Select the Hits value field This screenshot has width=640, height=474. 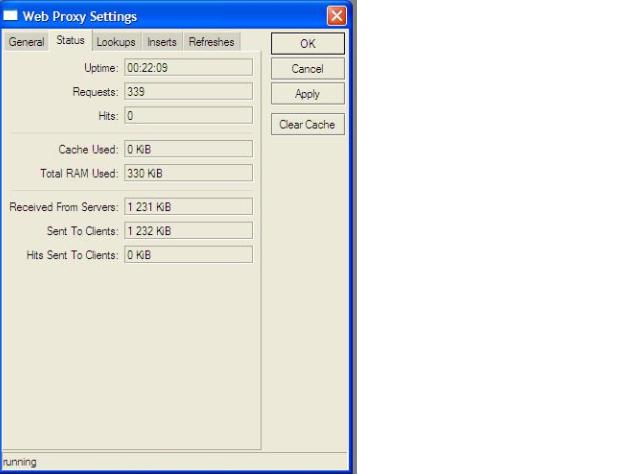click(x=189, y=116)
